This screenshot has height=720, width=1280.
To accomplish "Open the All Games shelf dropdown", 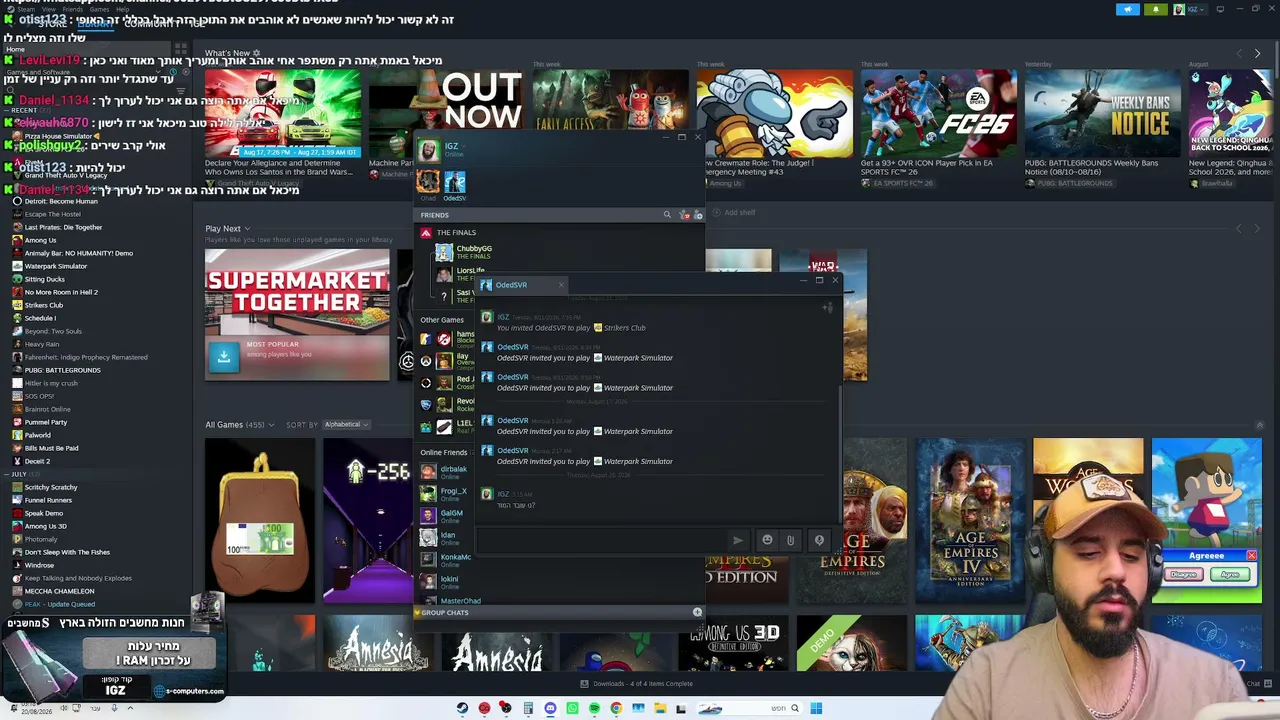I will coord(271,425).
